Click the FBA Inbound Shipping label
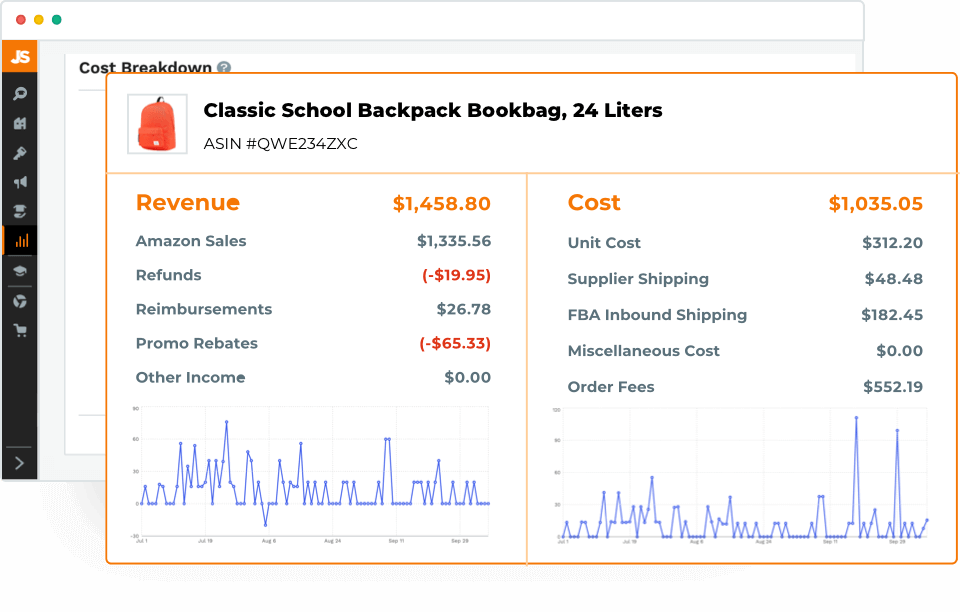This screenshot has width=960, height=612. pyautogui.click(x=657, y=315)
